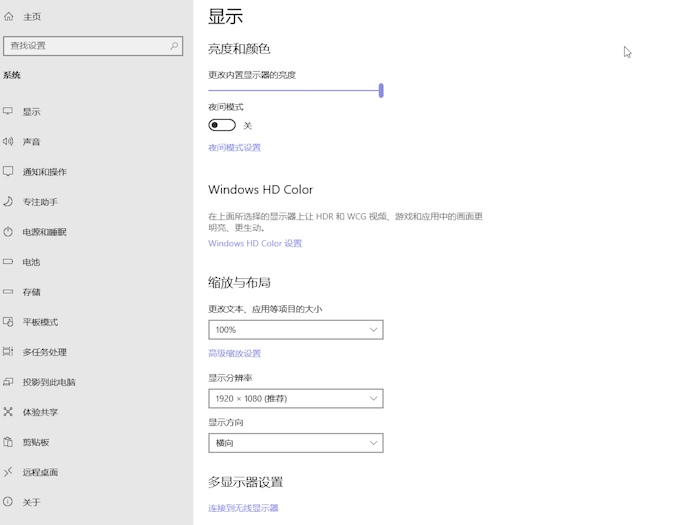The image size is (700, 525).
Task: Click the 显示分辨率 label
Action: coord(230,378)
